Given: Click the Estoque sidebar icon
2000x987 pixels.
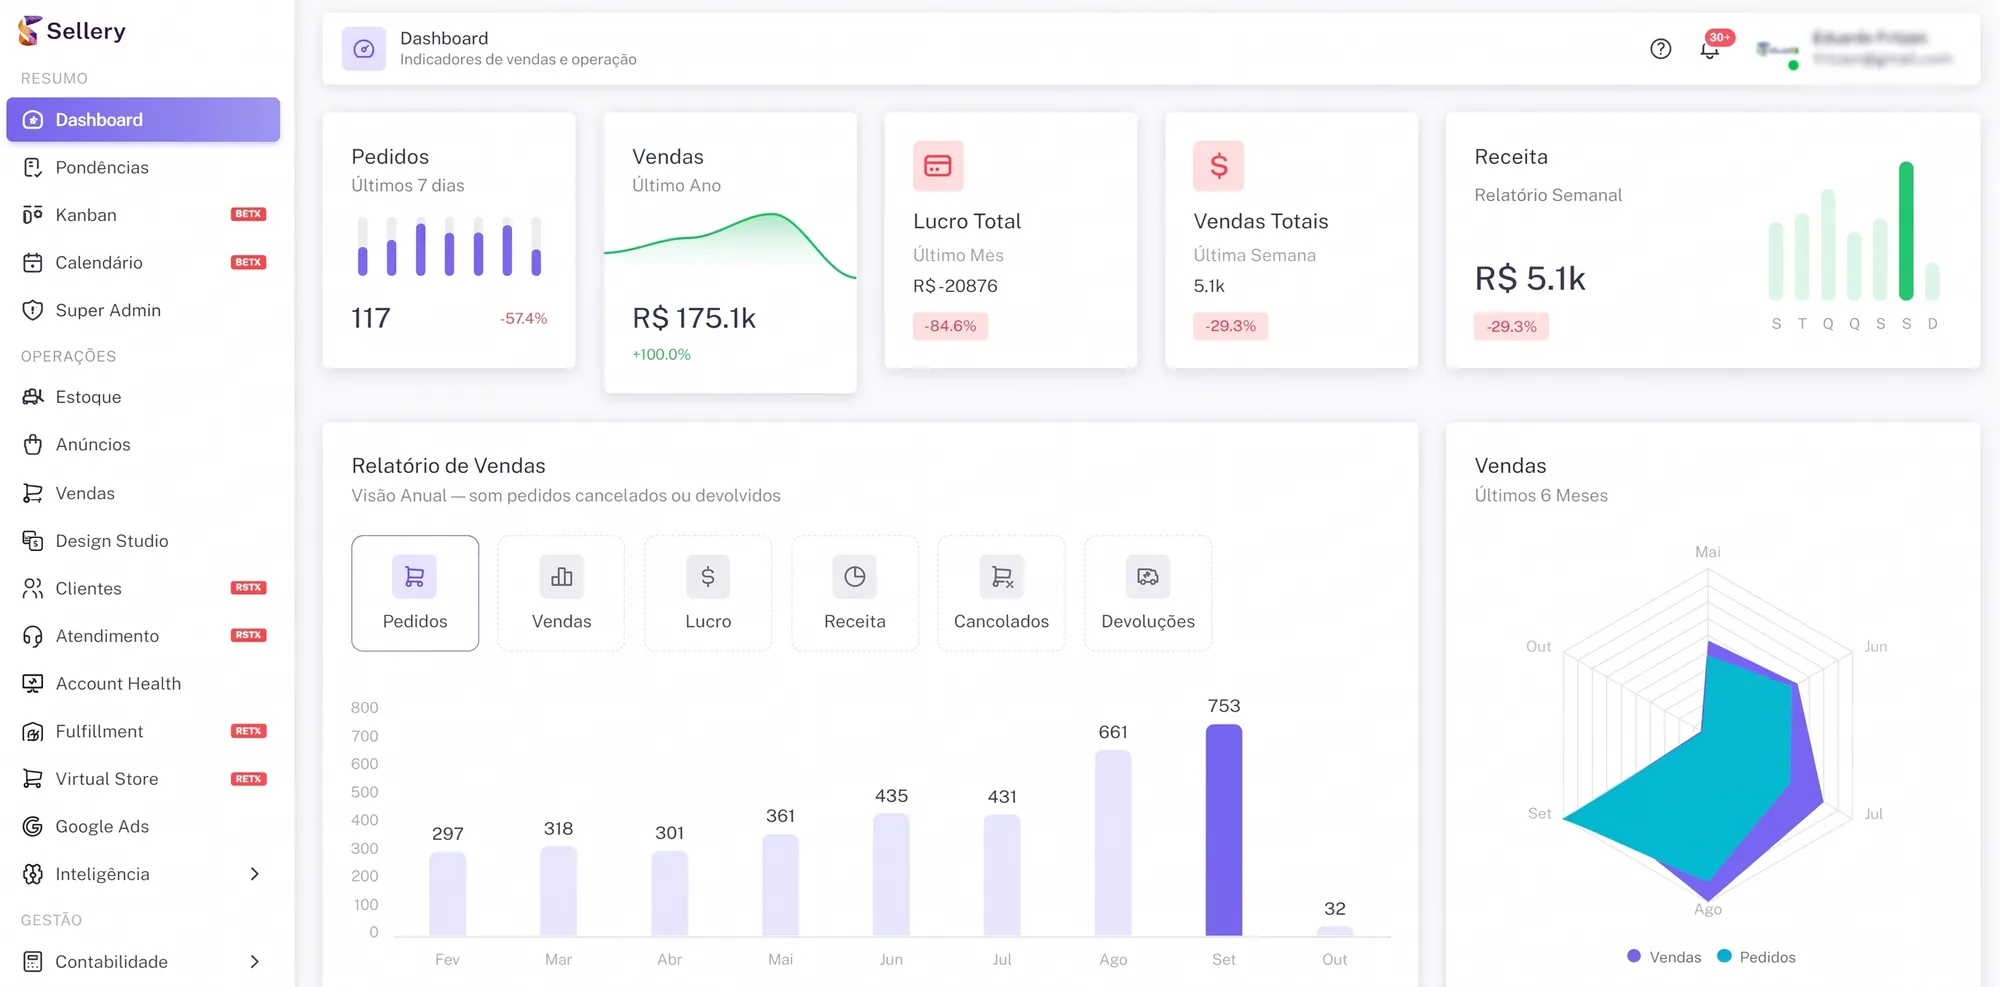Looking at the screenshot, I should pyautogui.click(x=33, y=397).
